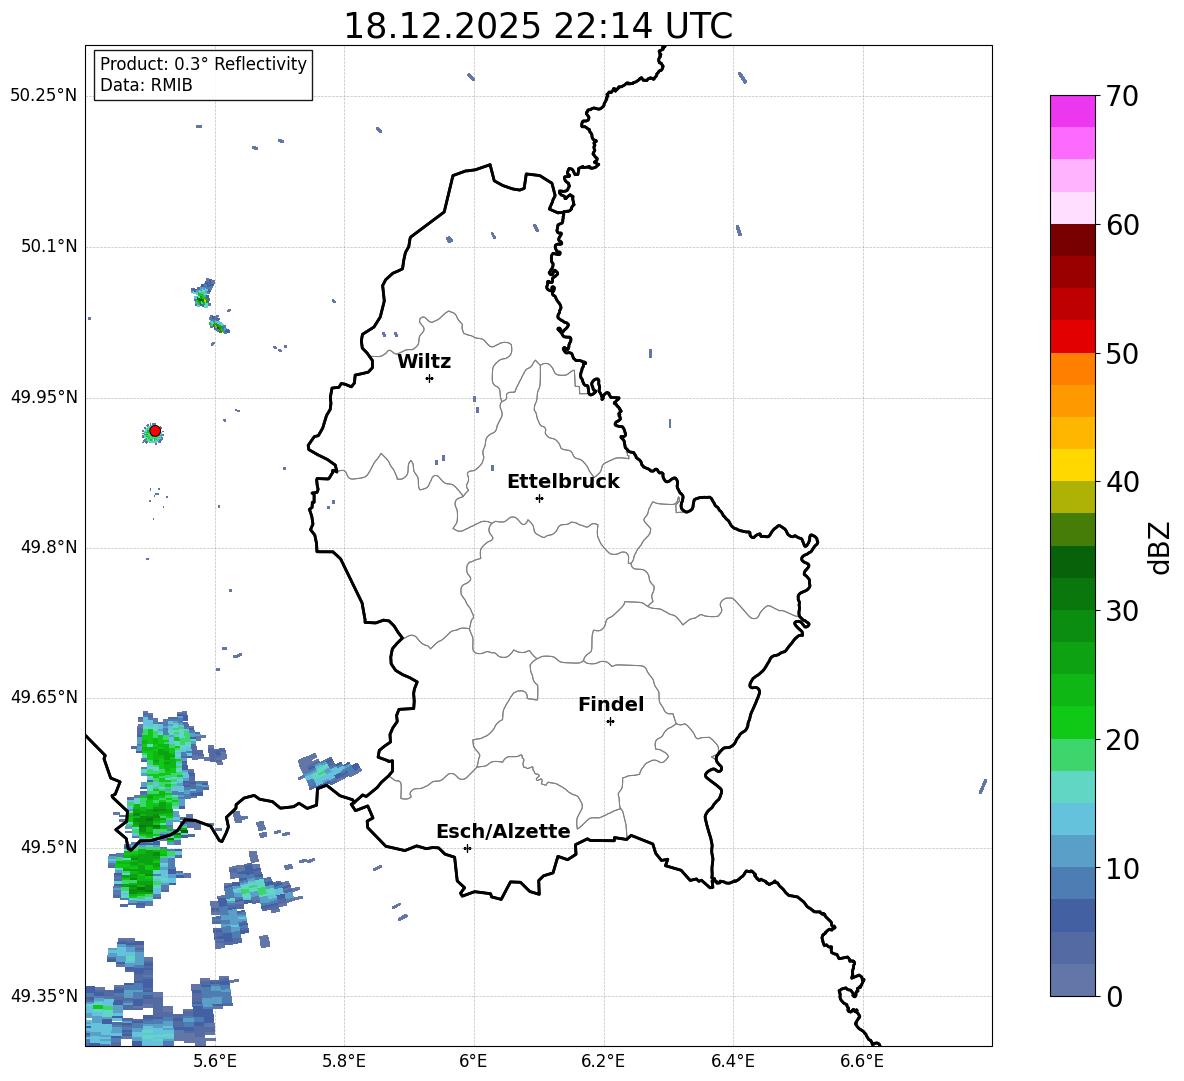Select the Esch/Alzette city label
The image size is (1184, 1081).
pyautogui.click(x=503, y=831)
